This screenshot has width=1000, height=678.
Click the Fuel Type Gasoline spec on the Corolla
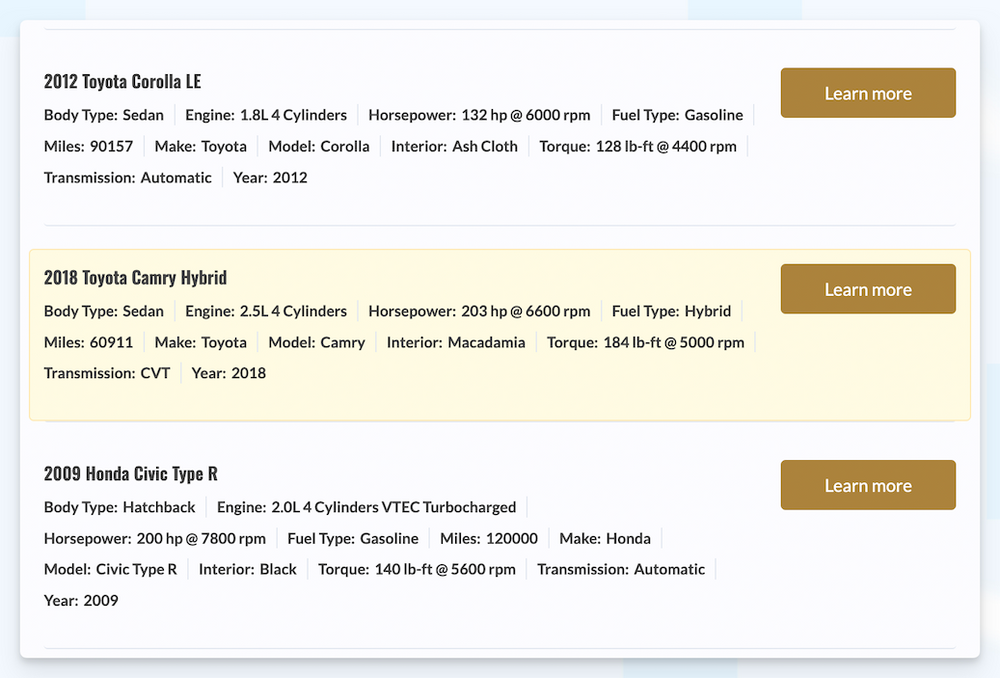tap(677, 115)
